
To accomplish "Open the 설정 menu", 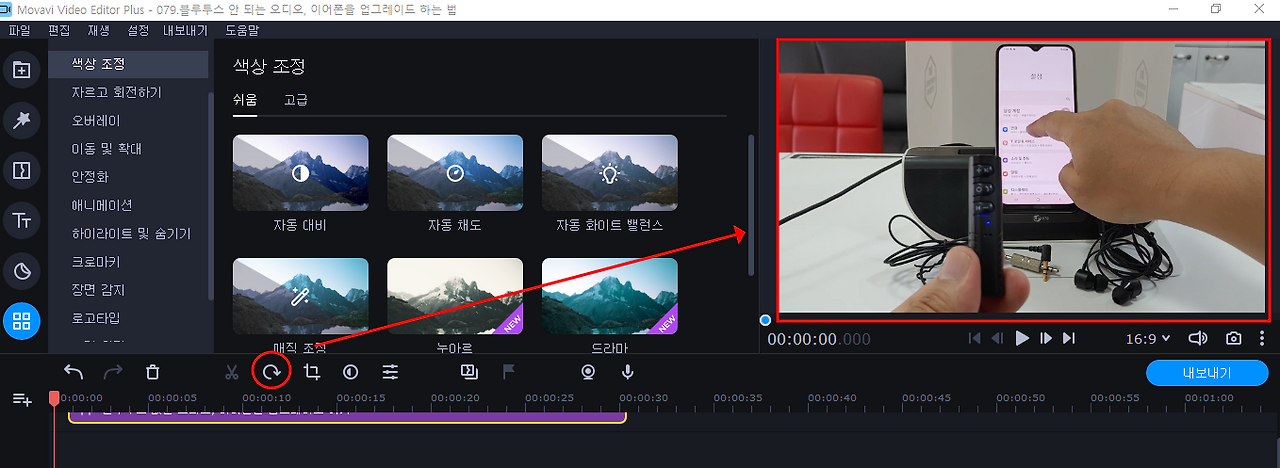I will coord(139,31).
